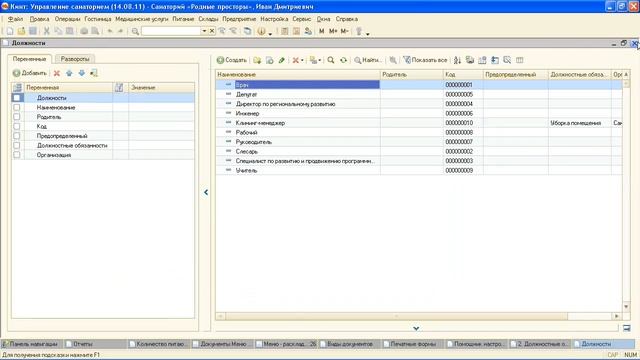Open the Гостиница menu
640x360 pixels.
coord(98,19)
